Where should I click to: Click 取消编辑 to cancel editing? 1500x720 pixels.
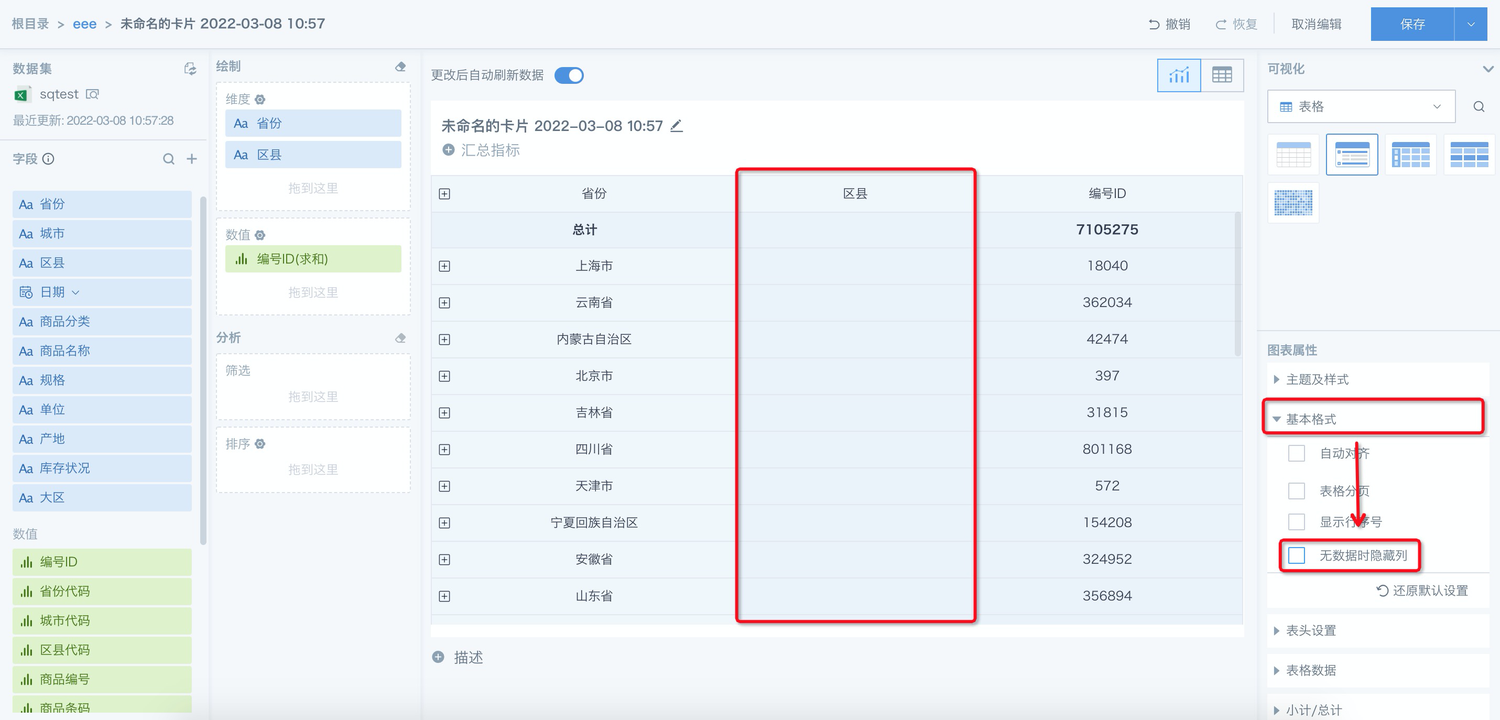pyautogui.click(x=1316, y=24)
